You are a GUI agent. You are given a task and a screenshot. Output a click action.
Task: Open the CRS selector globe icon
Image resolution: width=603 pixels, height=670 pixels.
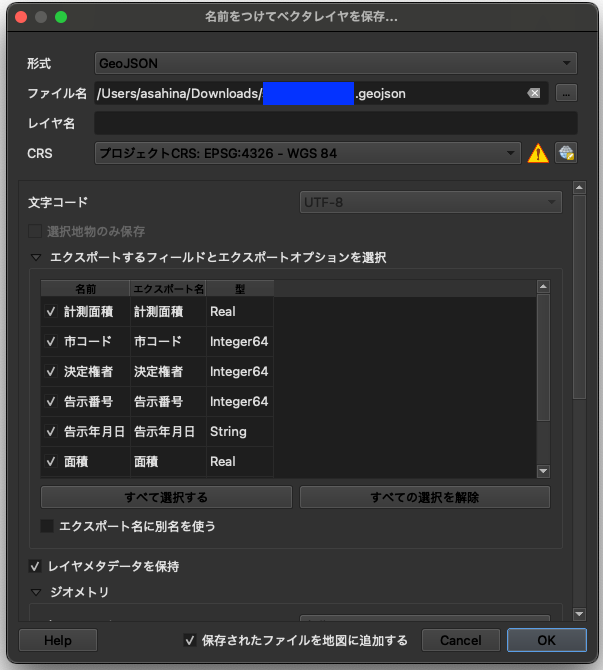(x=566, y=153)
